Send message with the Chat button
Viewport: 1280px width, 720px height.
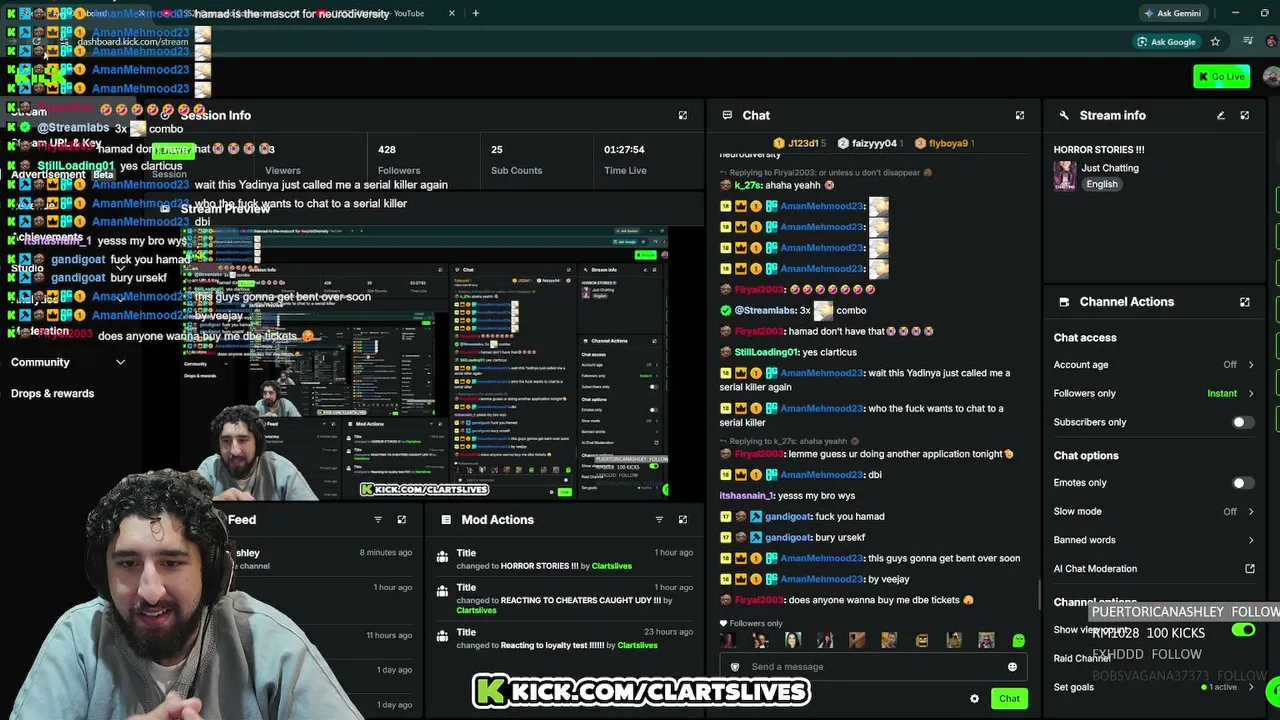pyautogui.click(x=1009, y=699)
